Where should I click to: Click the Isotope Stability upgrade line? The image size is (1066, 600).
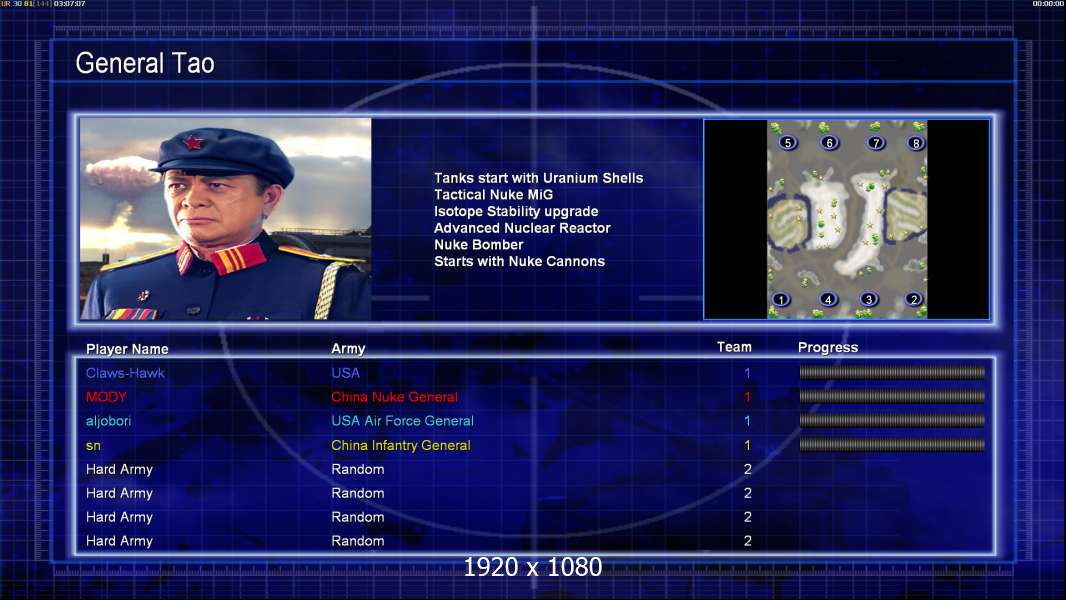click(516, 211)
